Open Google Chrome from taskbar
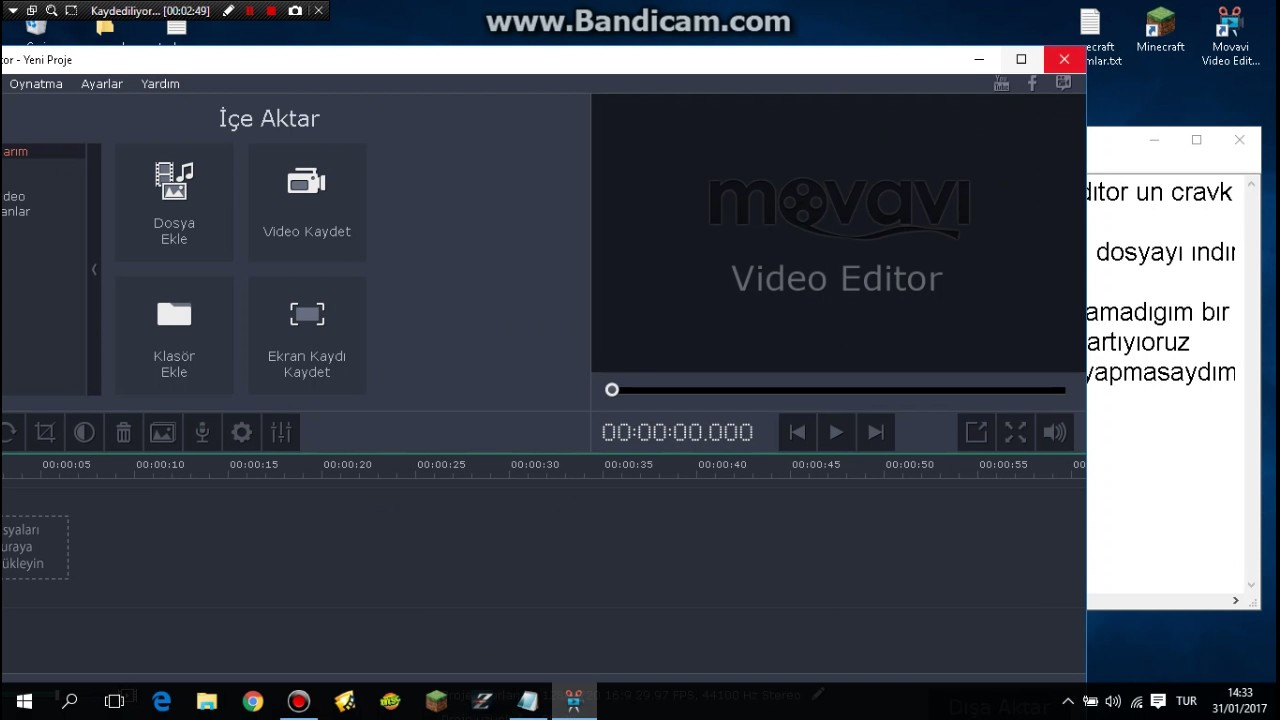Image resolution: width=1280 pixels, height=720 pixels. pyautogui.click(x=253, y=702)
